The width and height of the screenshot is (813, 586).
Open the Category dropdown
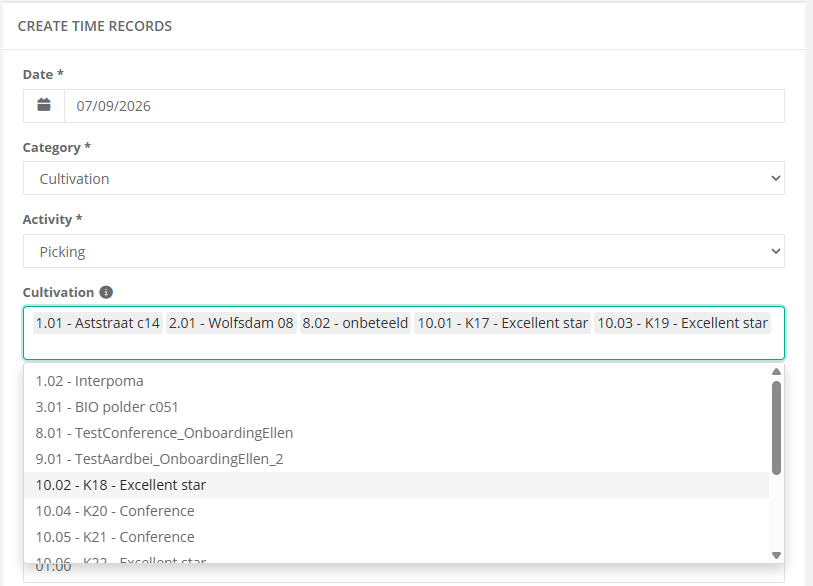pyautogui.click(x=403, y=178)
